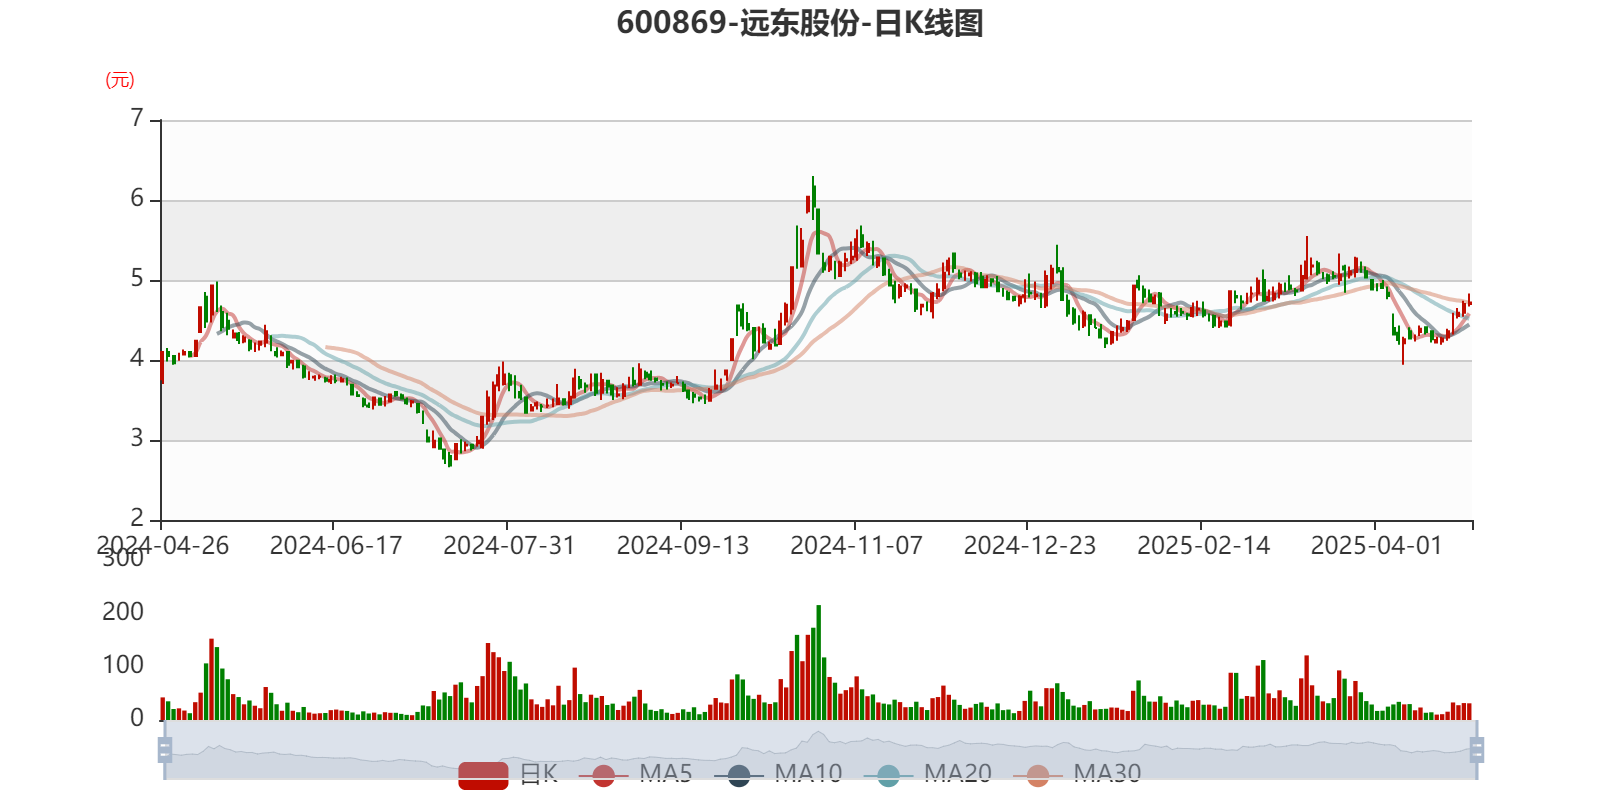1600x800 pixels.
Task: Click the MA5 legend circle marker
Action: pyautogui.click(x=603, y=775)
